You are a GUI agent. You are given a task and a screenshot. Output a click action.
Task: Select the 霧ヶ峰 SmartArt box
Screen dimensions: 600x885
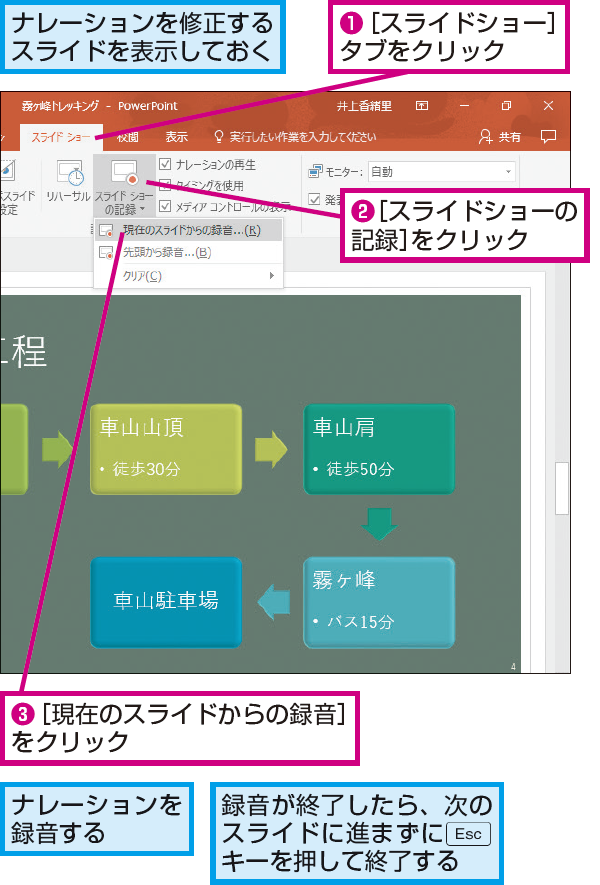379,602
